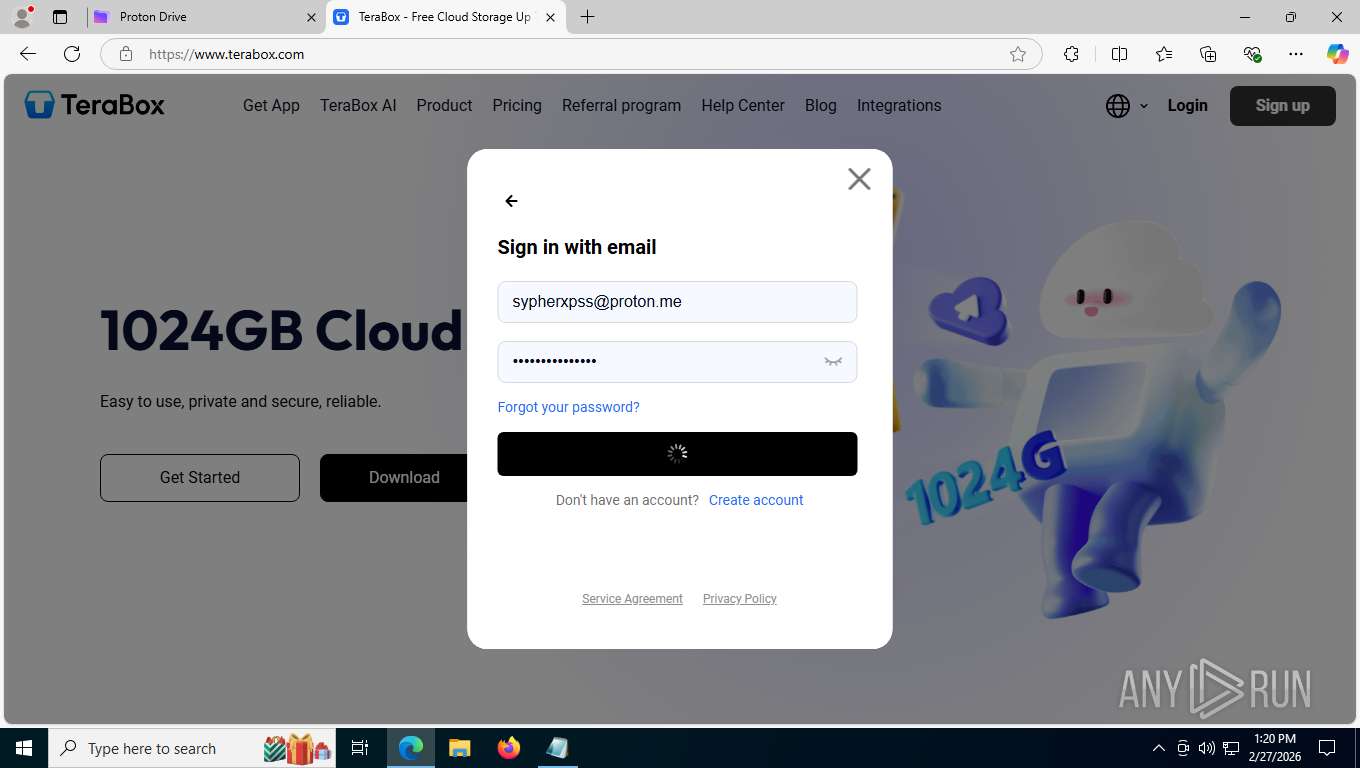The width and height of the screenshot is (1360, 768).
Task: Click the loading sign-in button
Action: pyautogui.click(x=677, y=454)
